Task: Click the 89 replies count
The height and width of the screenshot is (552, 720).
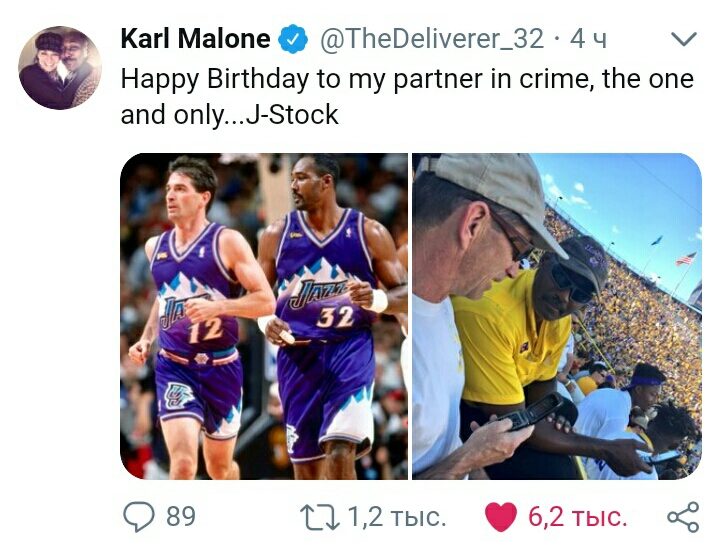Action: [181, 517]
